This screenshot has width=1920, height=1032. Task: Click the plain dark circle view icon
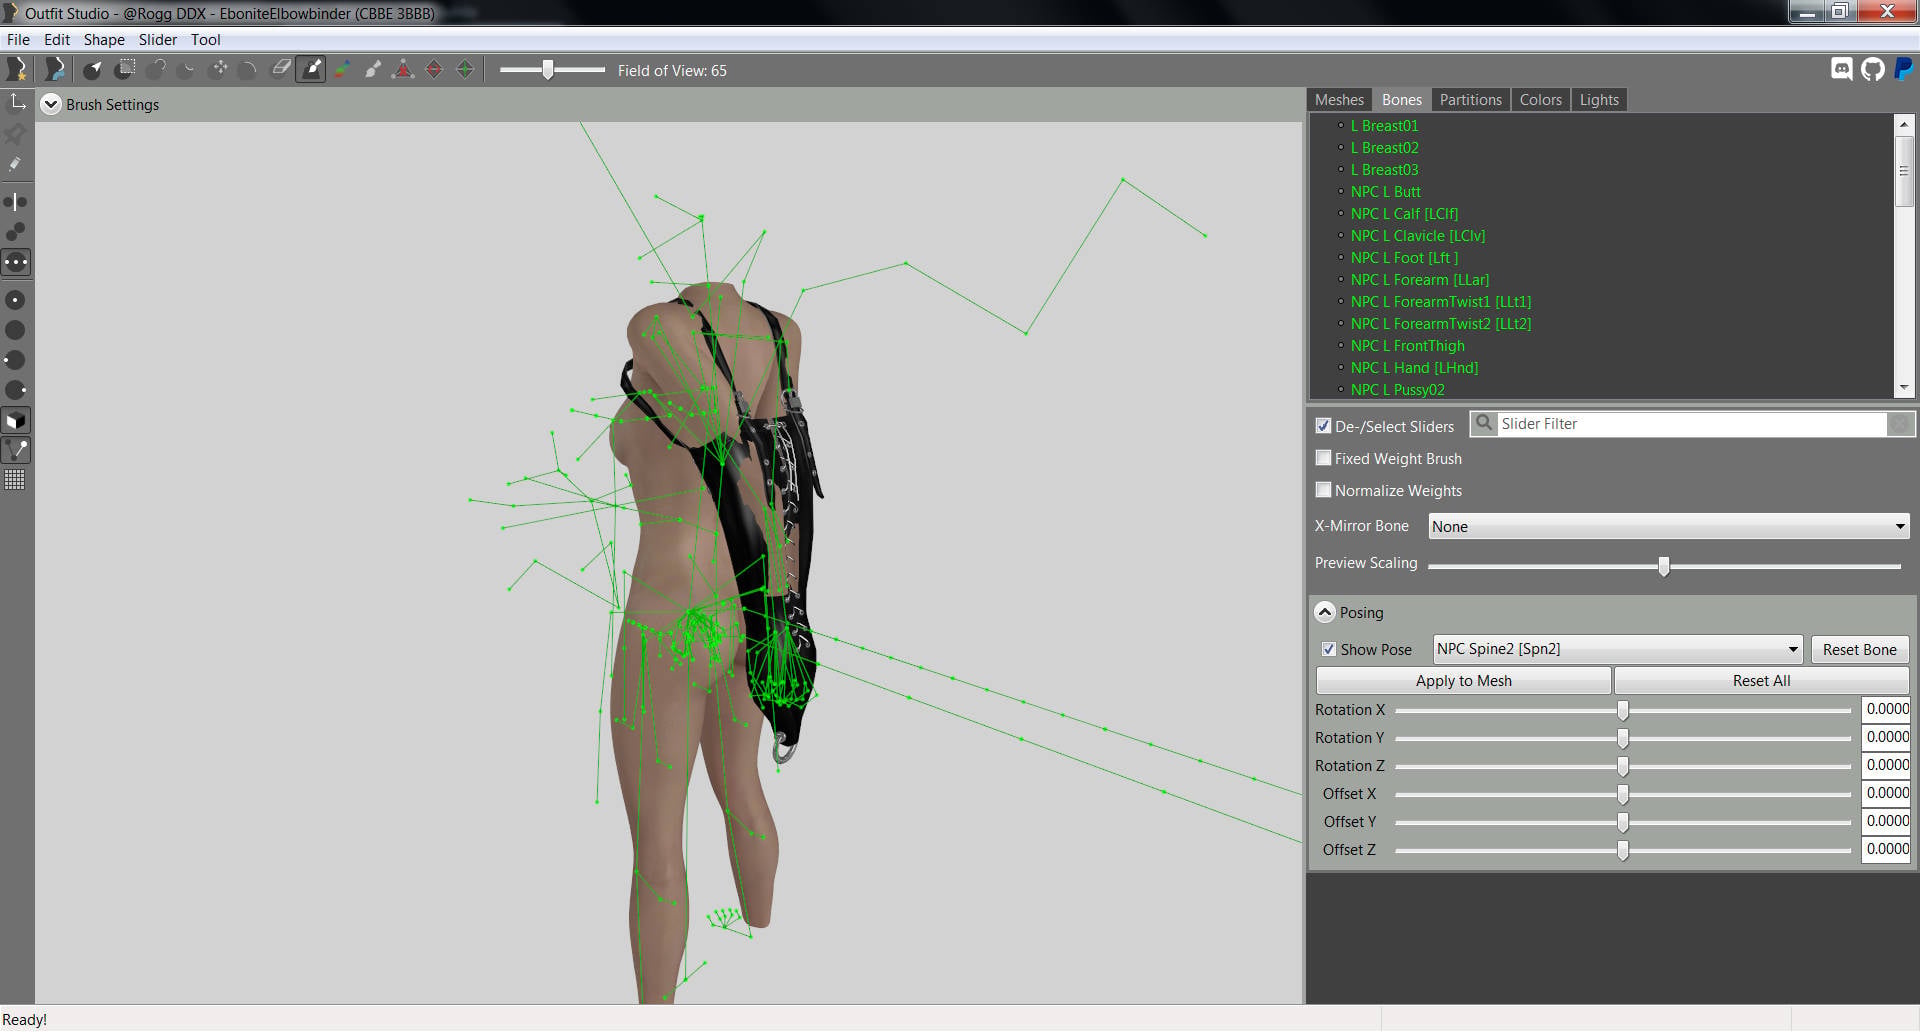(x=16, y=330)
